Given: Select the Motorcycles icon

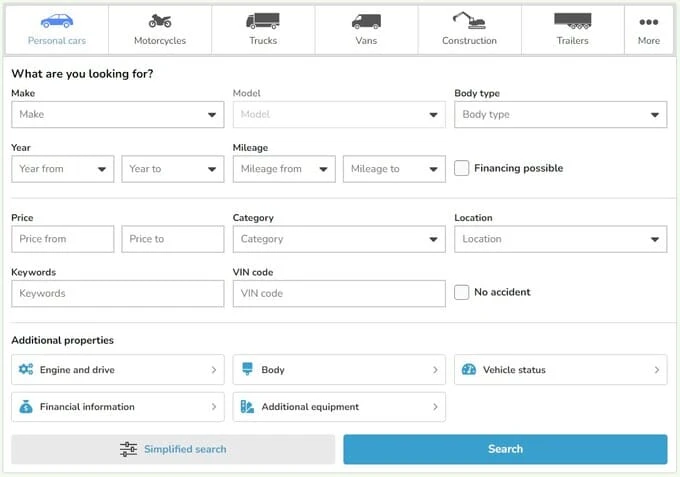Looking at the screenshot, I should click(x=160, y=20).
